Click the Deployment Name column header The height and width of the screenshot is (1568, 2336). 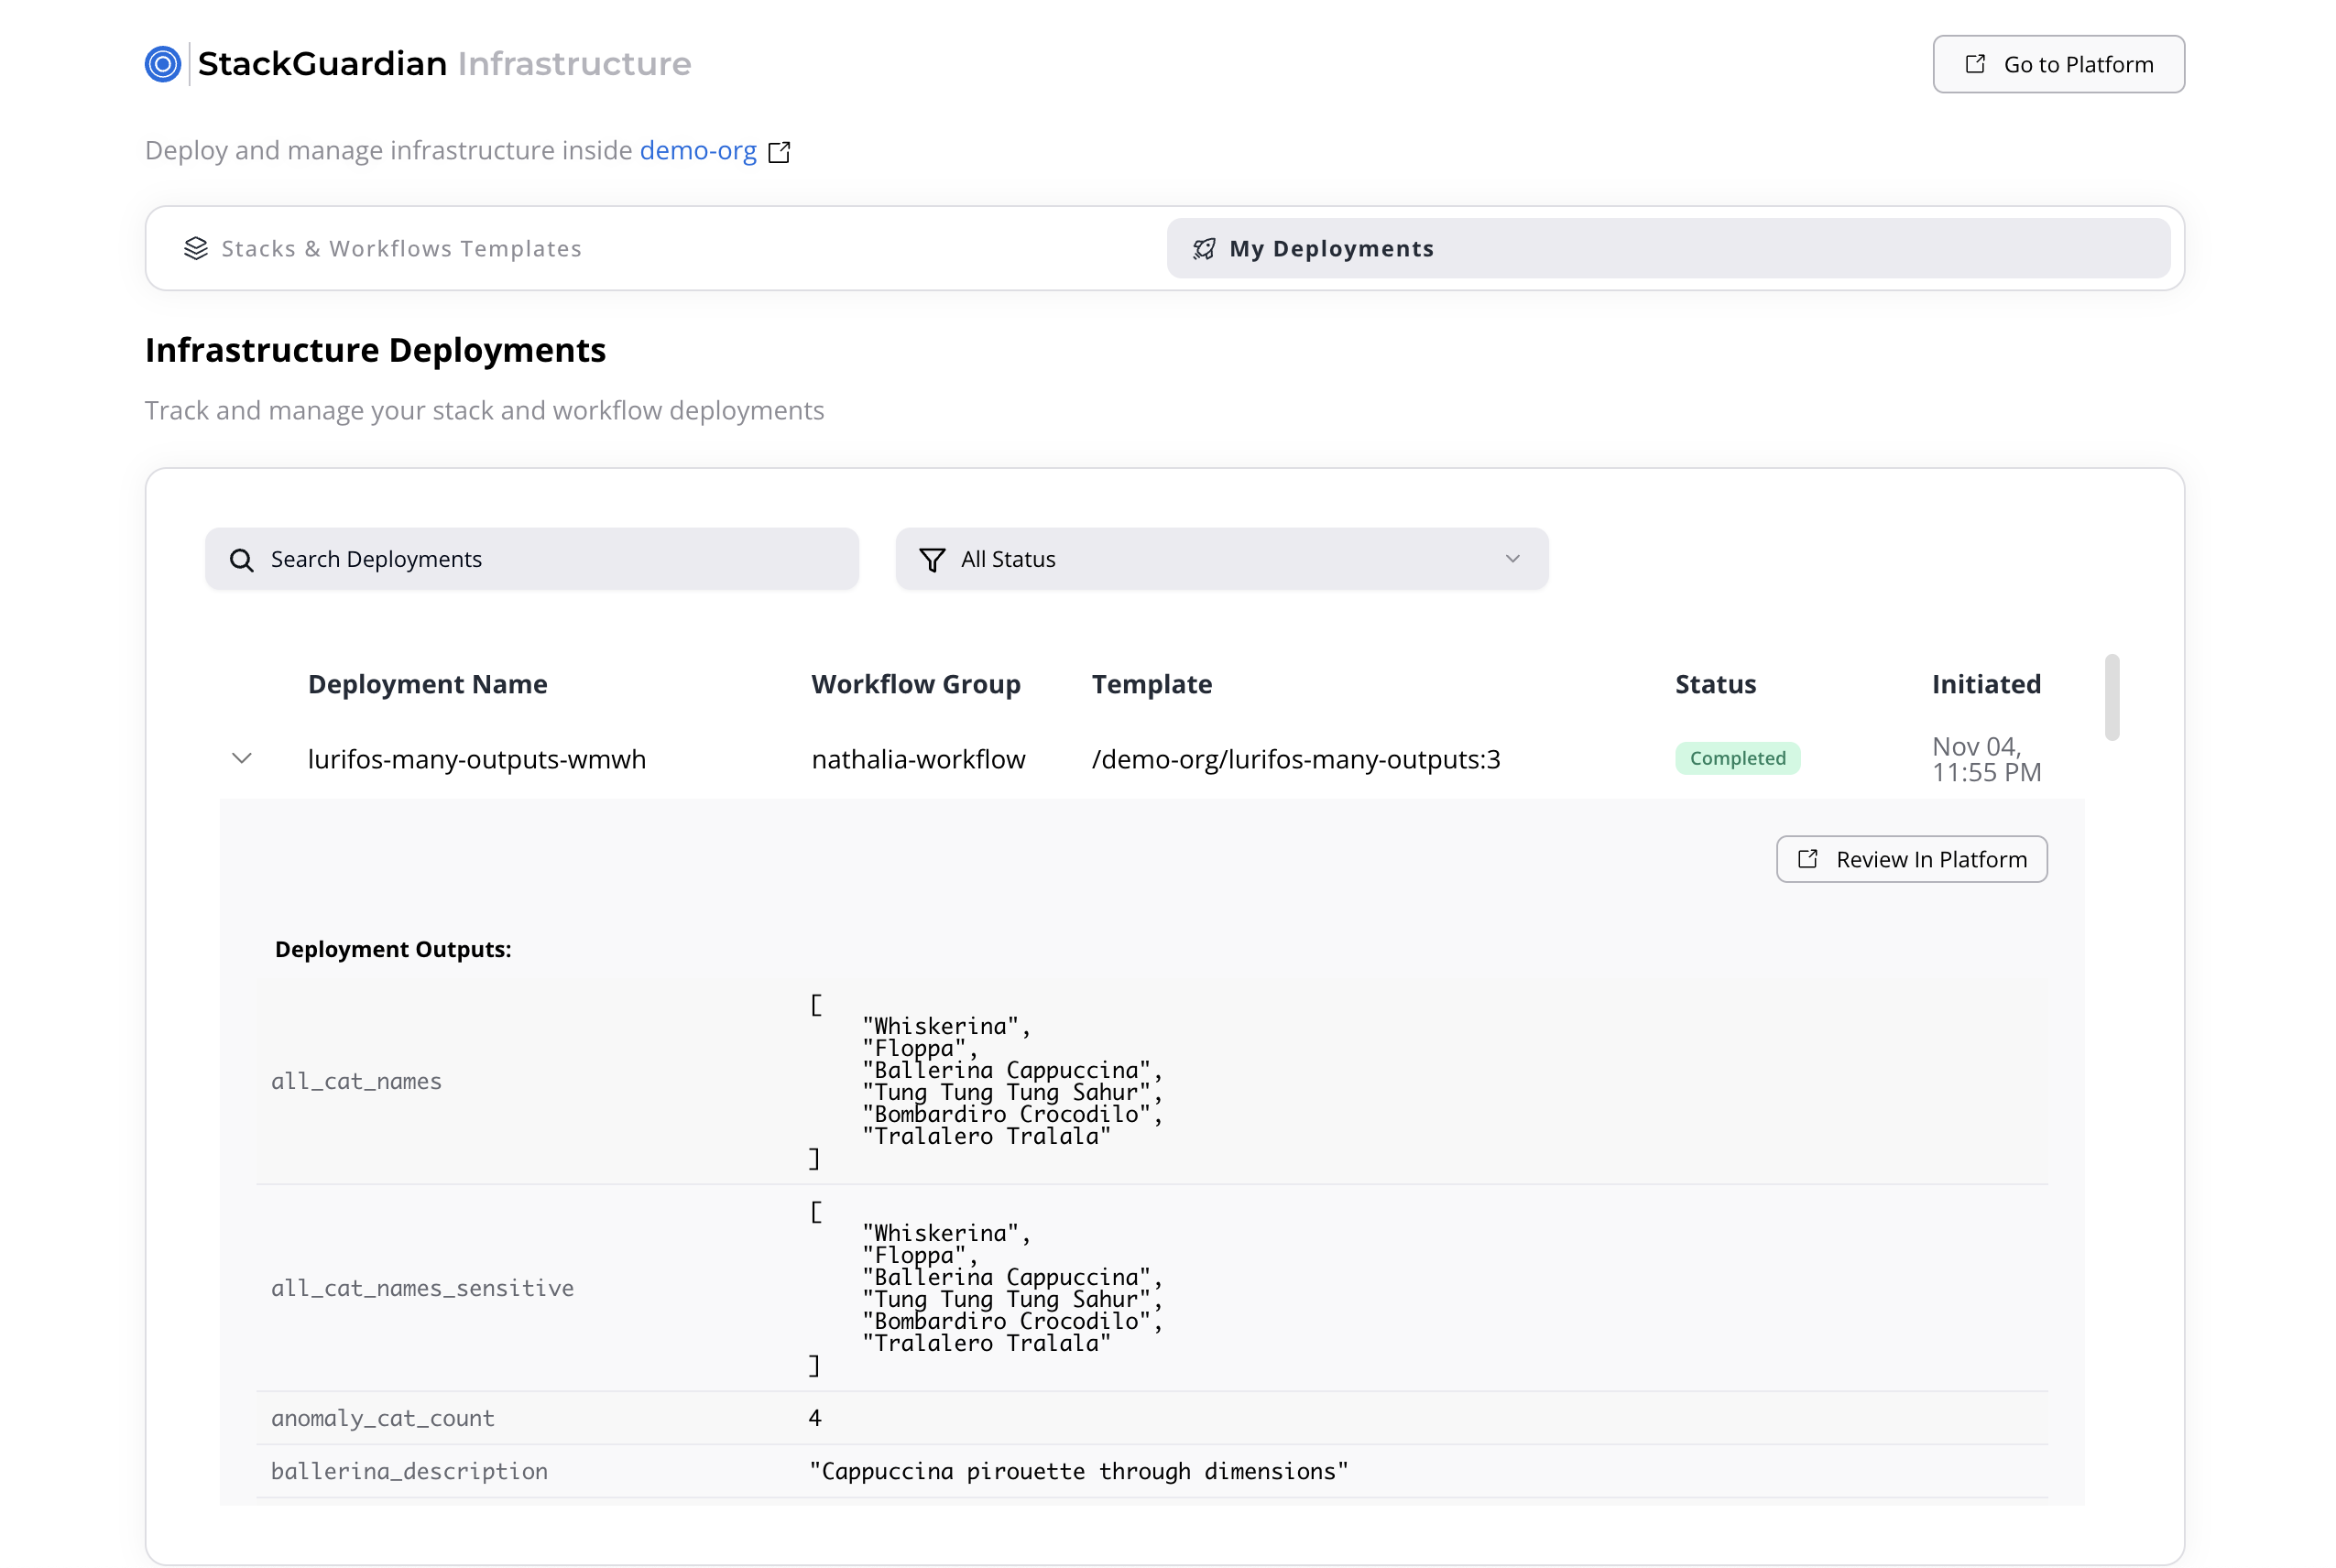click(427, 684)
